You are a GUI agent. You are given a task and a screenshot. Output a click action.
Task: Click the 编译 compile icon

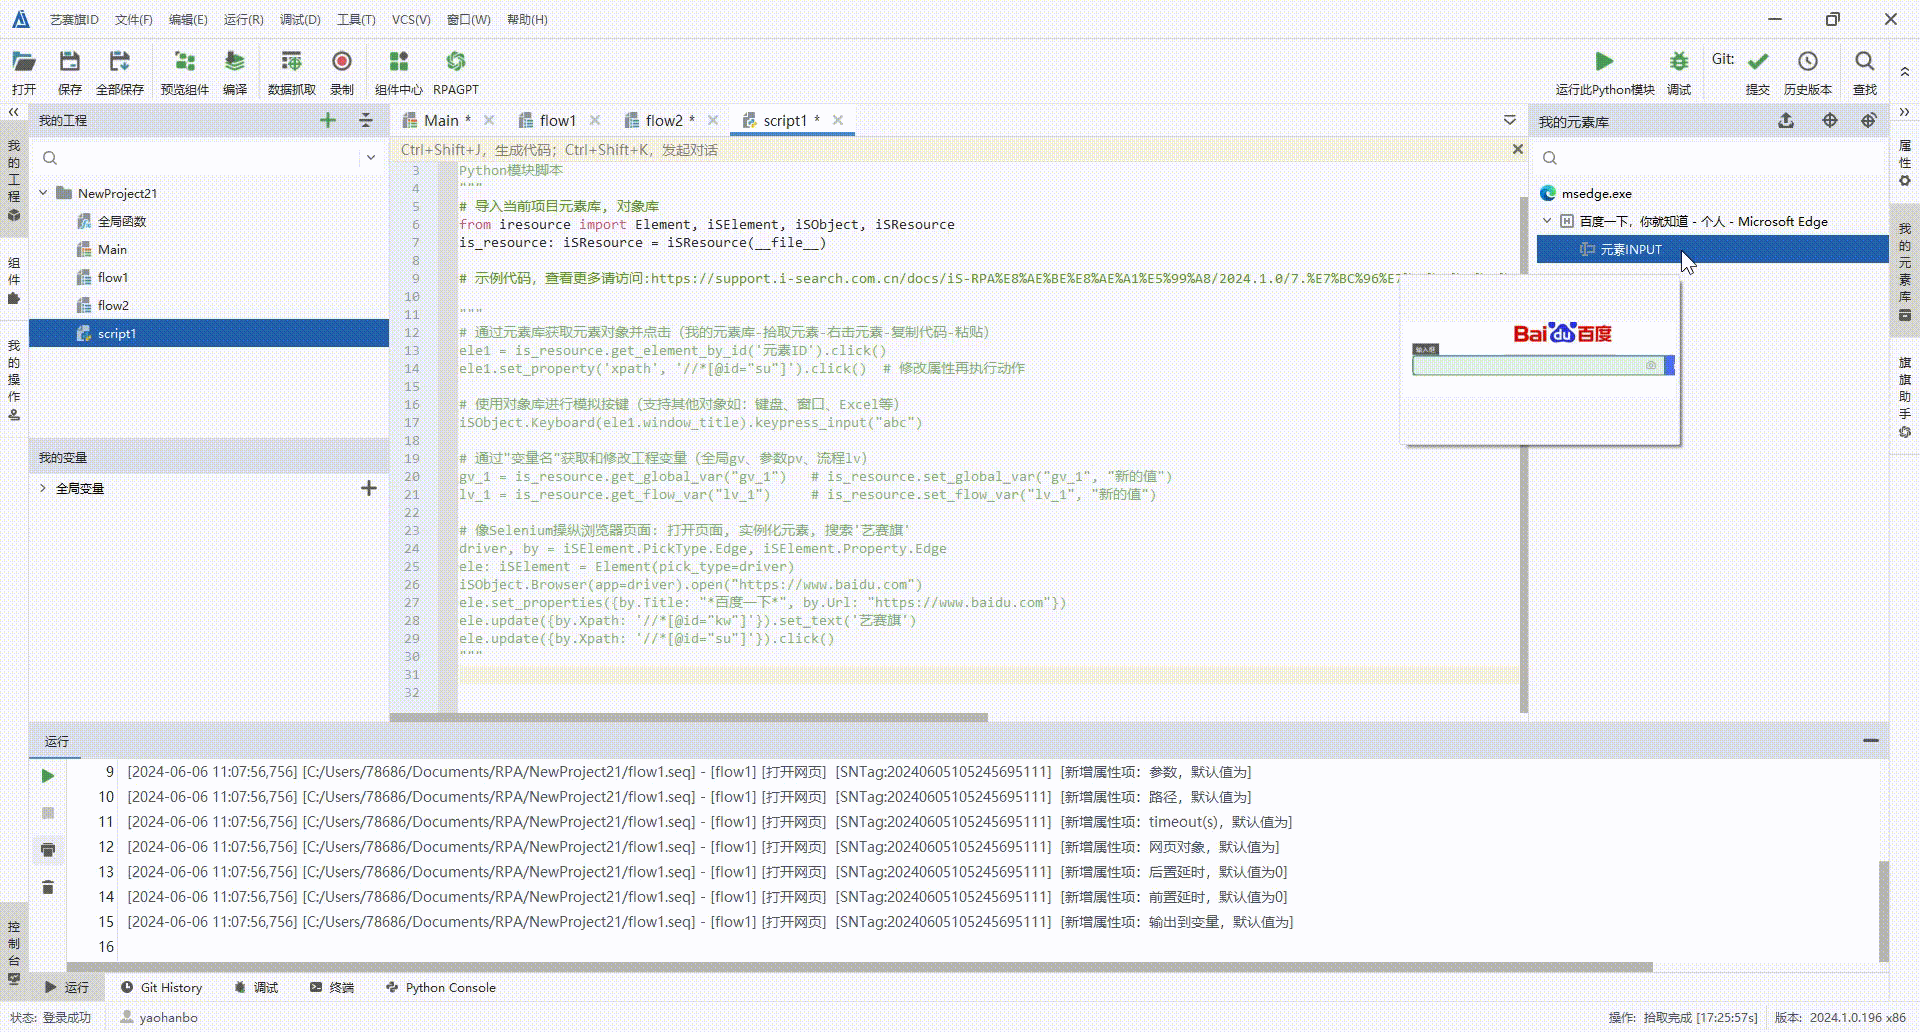pyautogui.click(x=235, y=63)
